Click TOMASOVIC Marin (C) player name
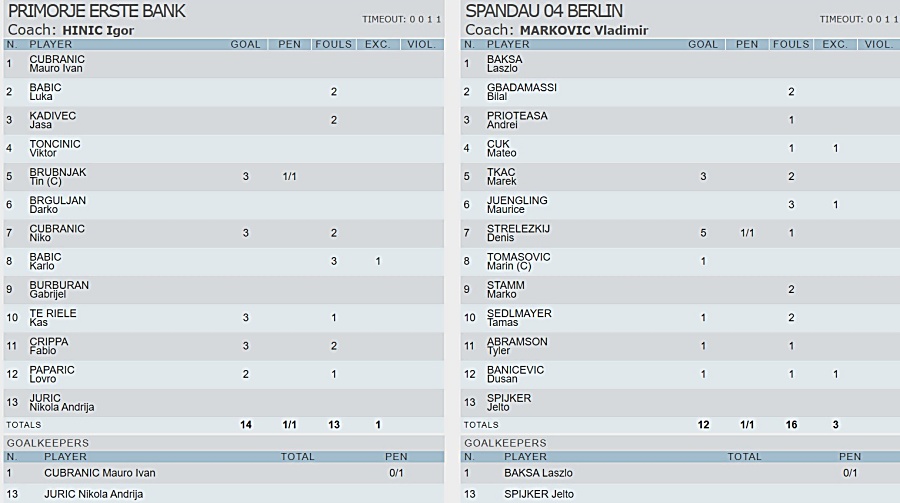 (518, 261)
